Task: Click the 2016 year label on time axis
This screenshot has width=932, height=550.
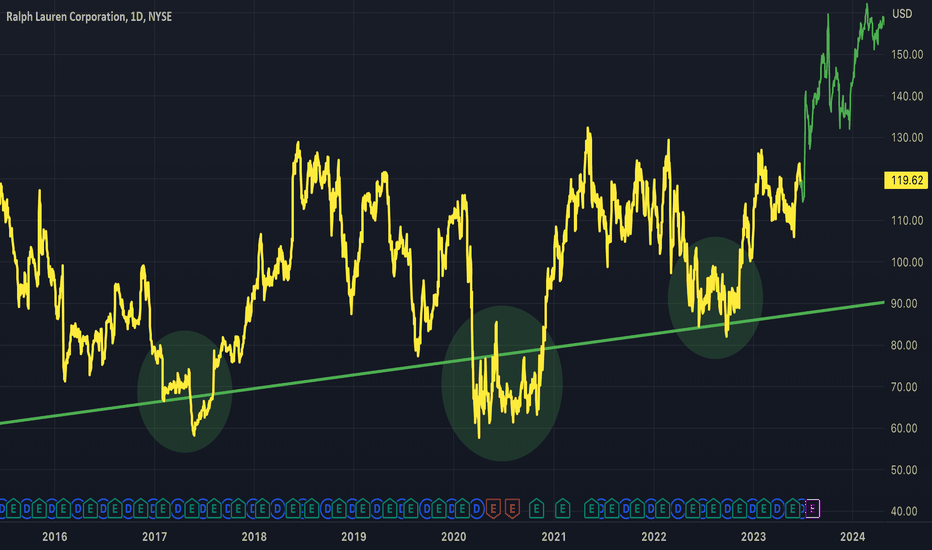Action: (x=55, y=537)
